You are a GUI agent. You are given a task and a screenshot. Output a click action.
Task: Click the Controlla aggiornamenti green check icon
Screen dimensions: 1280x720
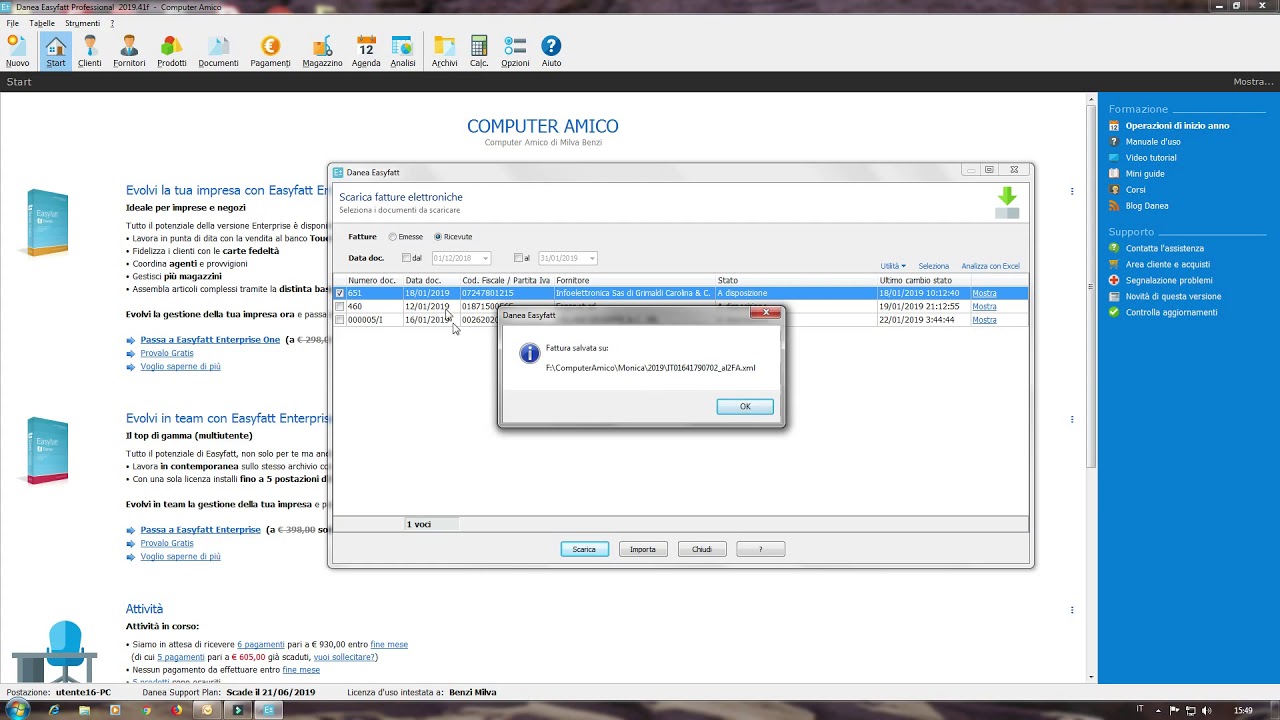1115,312
